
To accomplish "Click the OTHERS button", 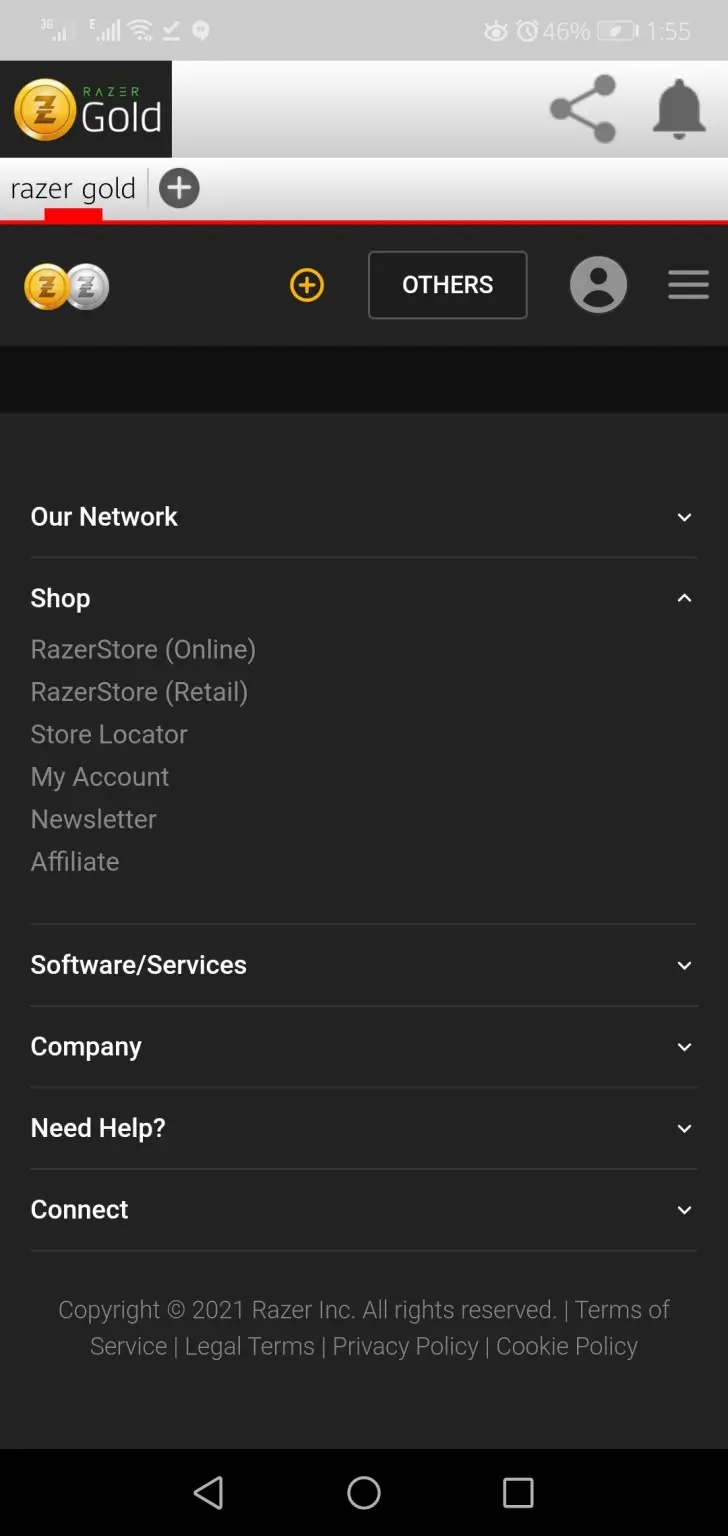I will (447, 285).
